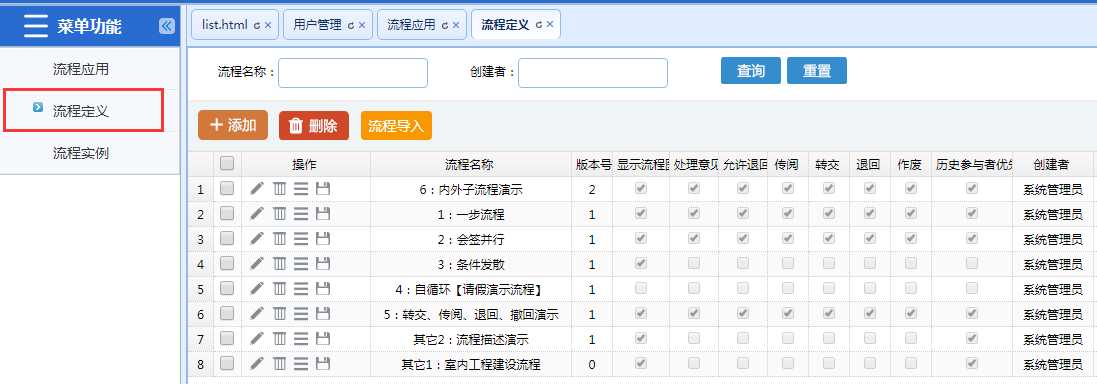
Task: Click floppy save icon for 6：内外子流程演示
Action: click(x=323, y=189)
